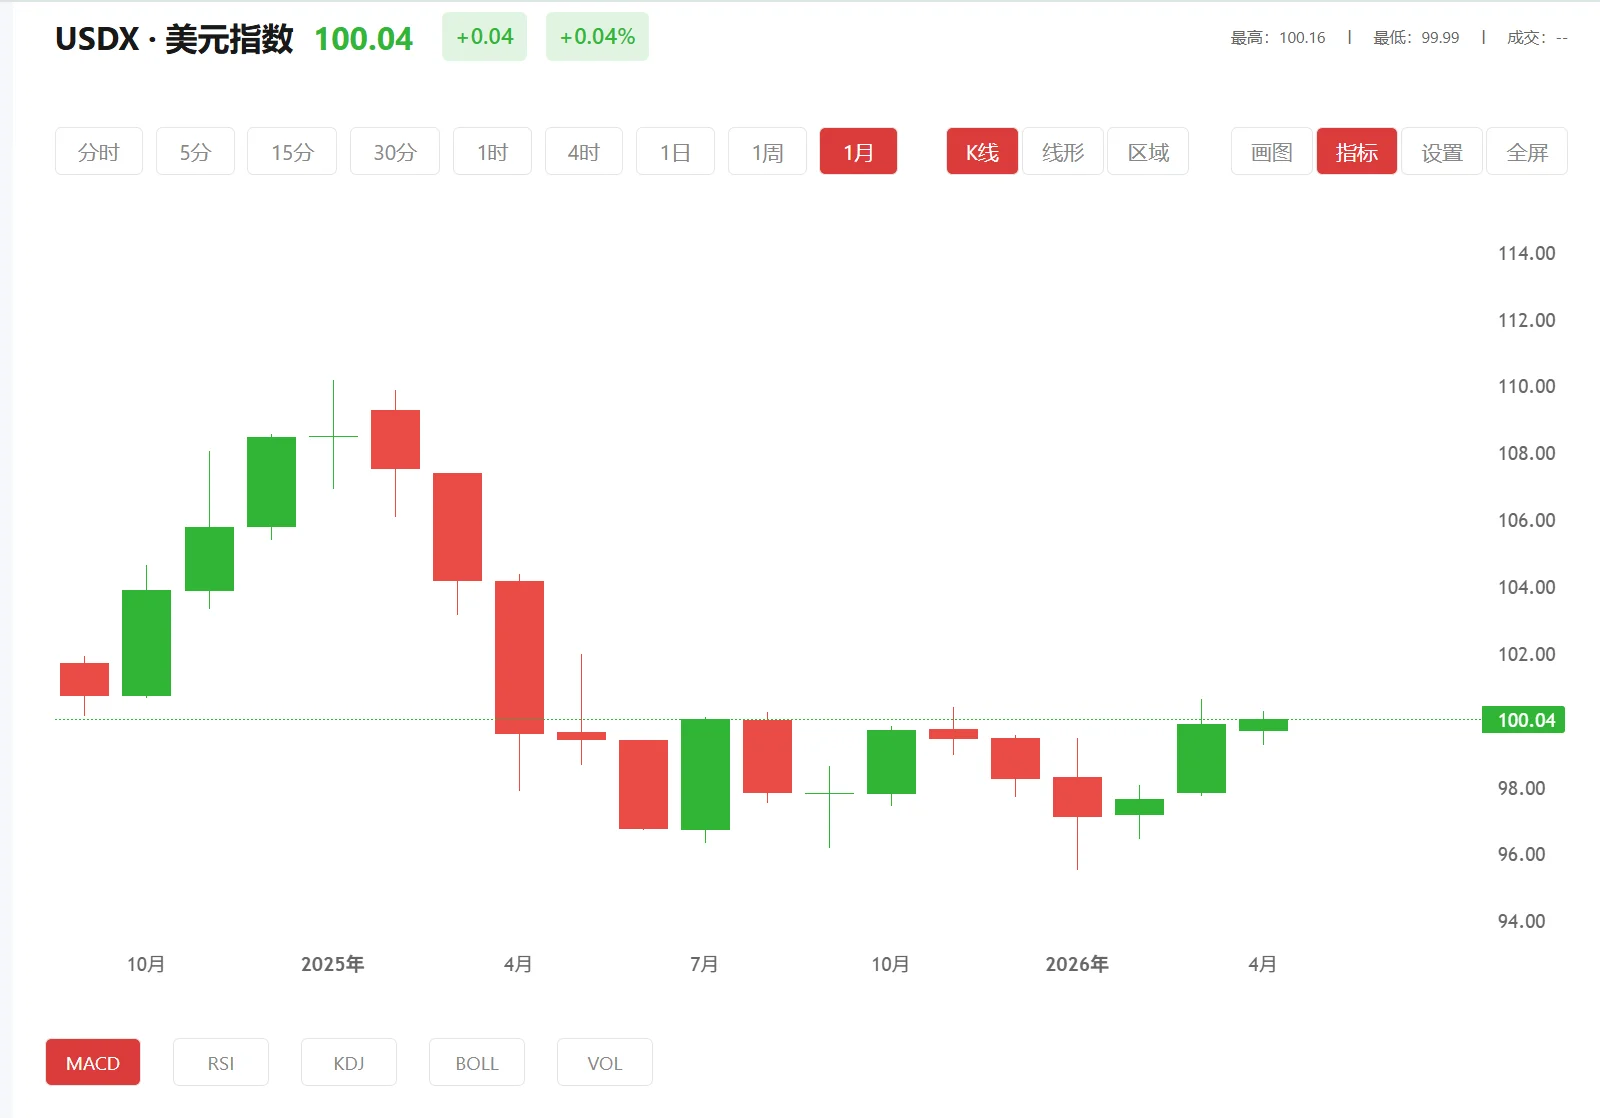Select 1时 hourly interval

[x=492, y=152]
